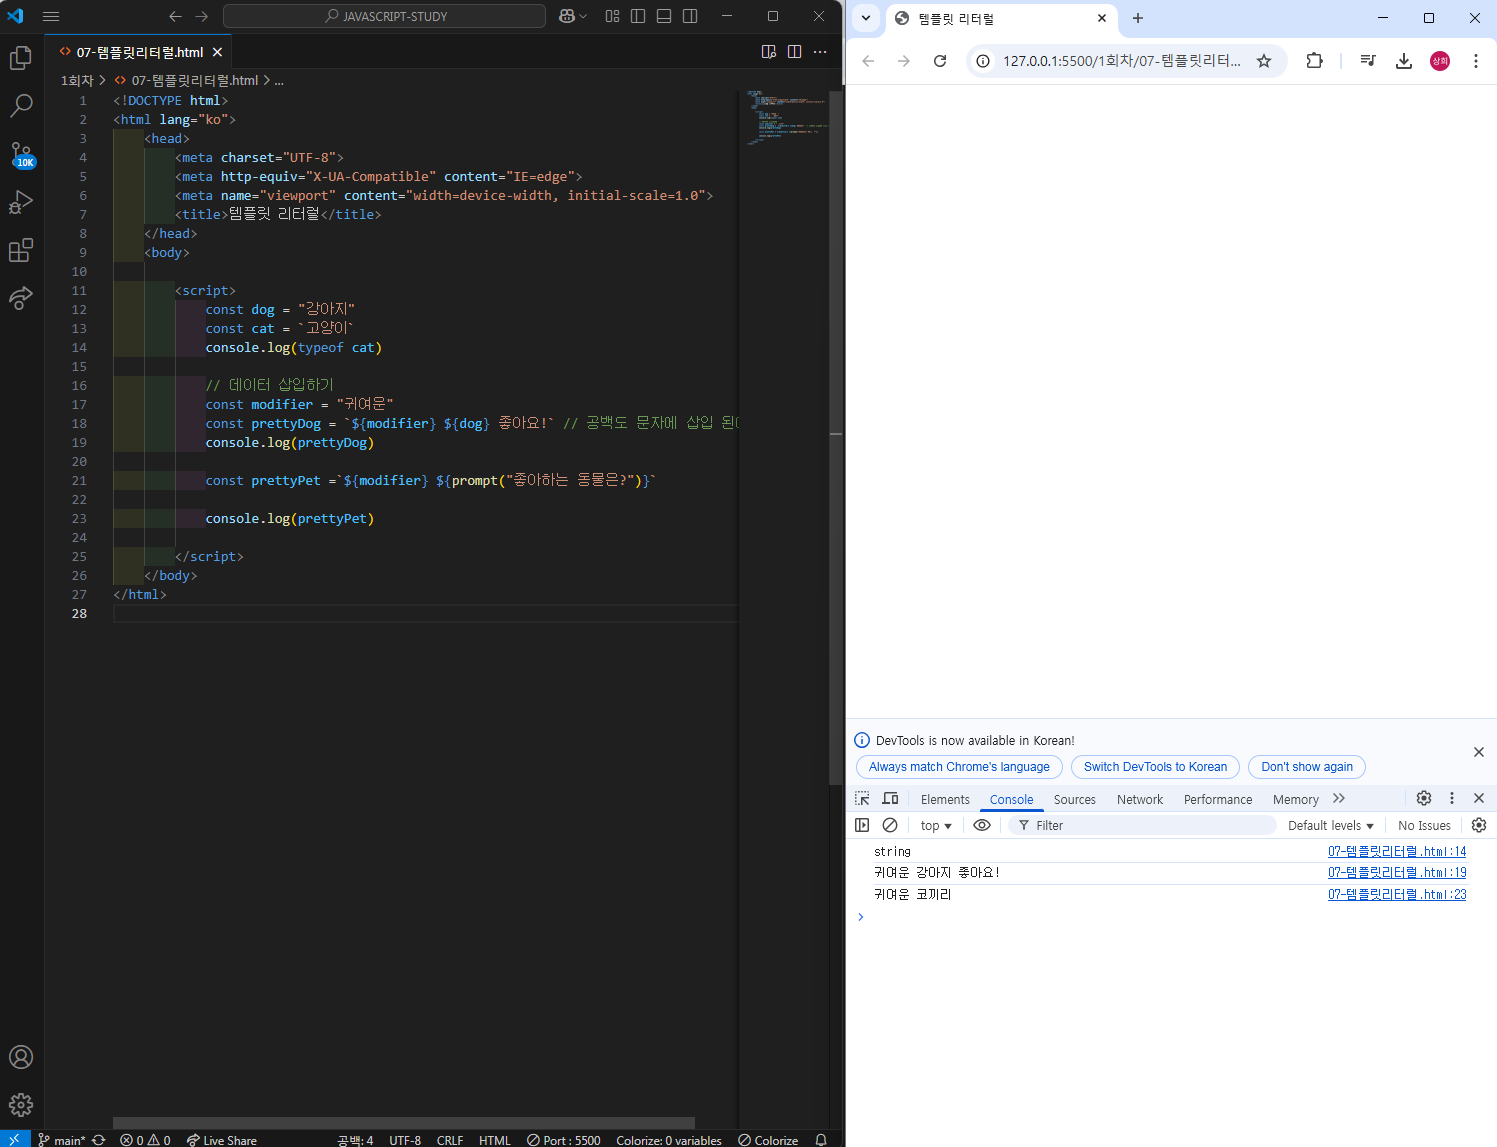Show more DevTools tabs with chevrons

[x=1339, y=798]
